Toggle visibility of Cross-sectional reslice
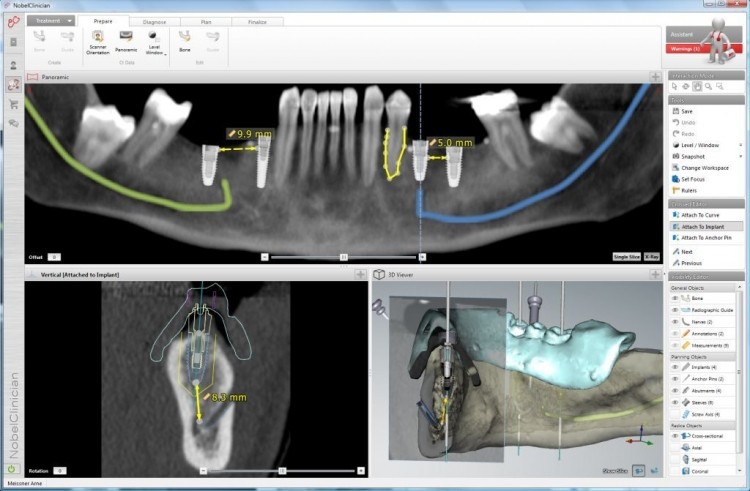 tap(675, 436)
